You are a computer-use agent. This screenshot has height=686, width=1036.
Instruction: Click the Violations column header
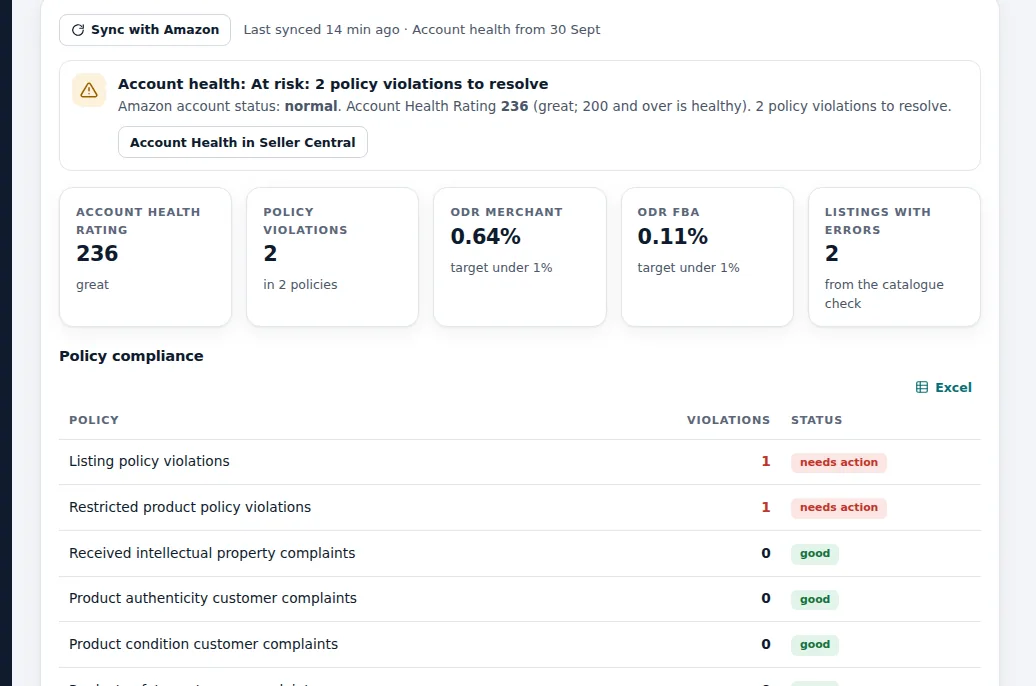[728, 420]
